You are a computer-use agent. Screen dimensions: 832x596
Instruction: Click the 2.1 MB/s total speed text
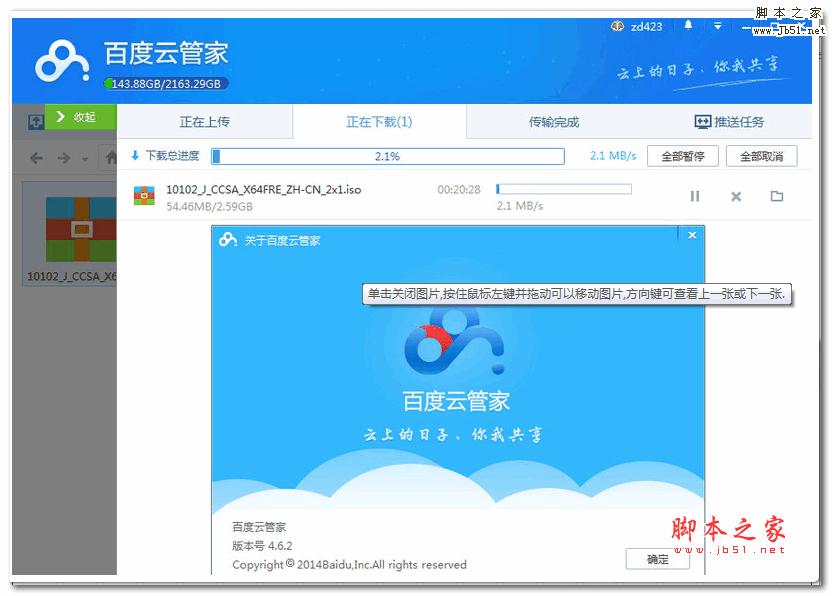click(x=613, y=156)
